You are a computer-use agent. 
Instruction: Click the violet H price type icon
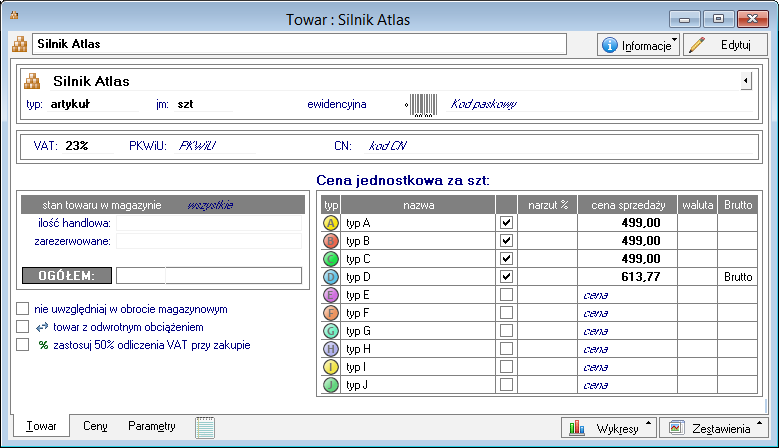[330, 349]
